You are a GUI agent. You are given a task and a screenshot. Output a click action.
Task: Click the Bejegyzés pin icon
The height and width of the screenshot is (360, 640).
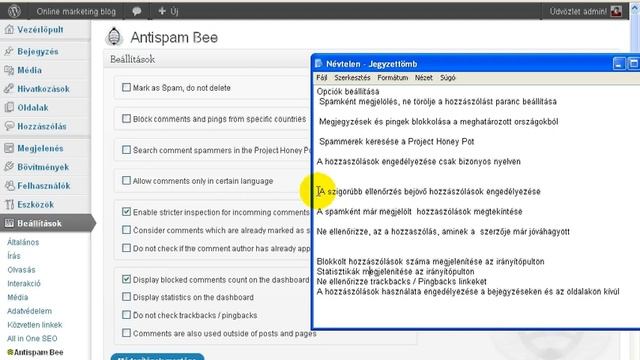tap(9, 51)
